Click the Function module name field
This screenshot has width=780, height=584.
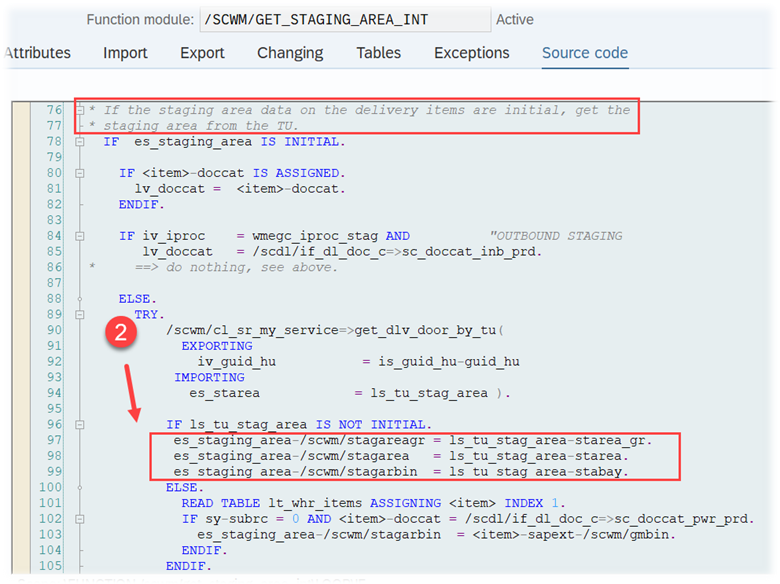(345, 19)
